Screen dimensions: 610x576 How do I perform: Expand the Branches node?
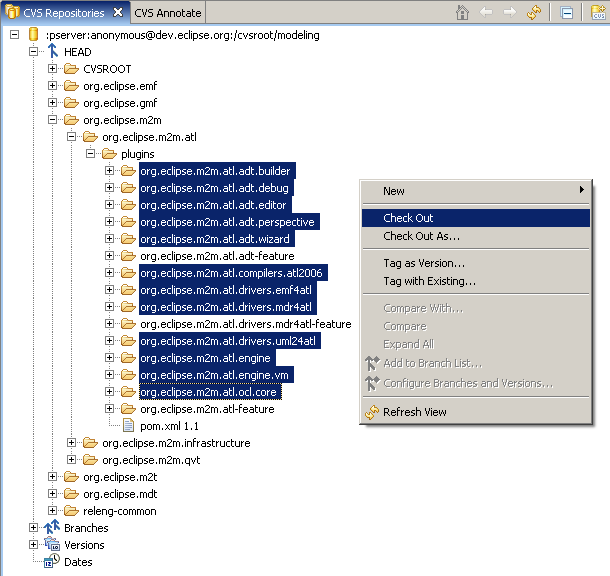[33, 527]
